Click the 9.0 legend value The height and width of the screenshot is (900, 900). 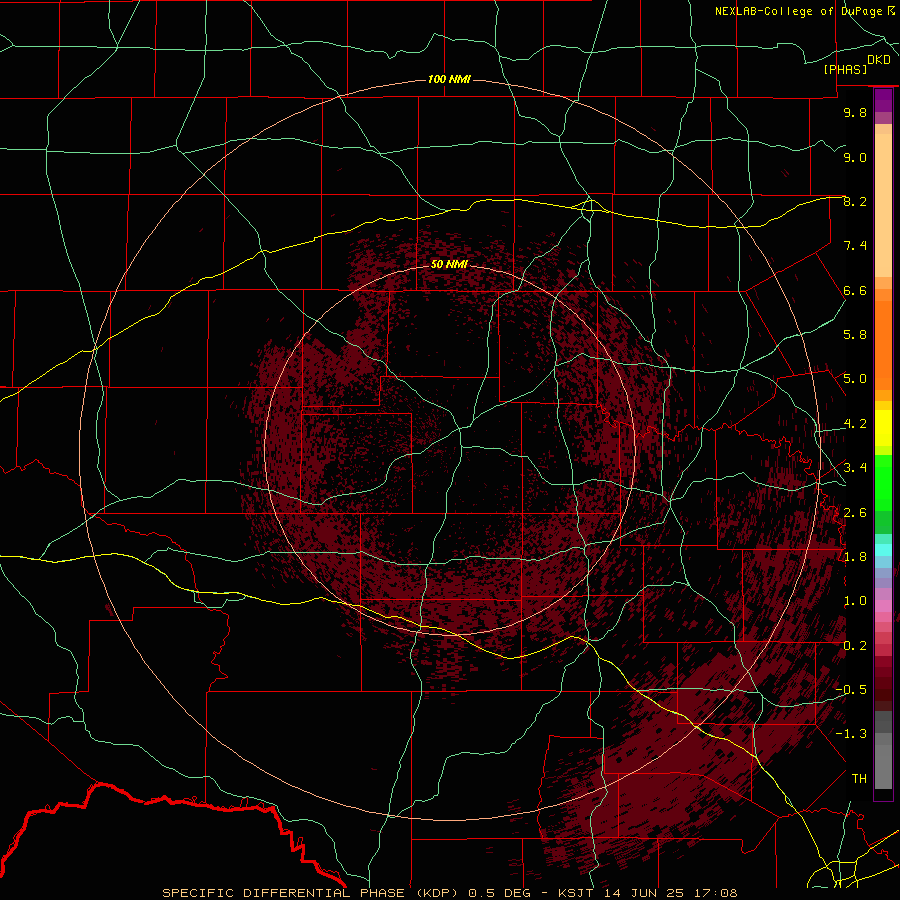click(855, 157)
